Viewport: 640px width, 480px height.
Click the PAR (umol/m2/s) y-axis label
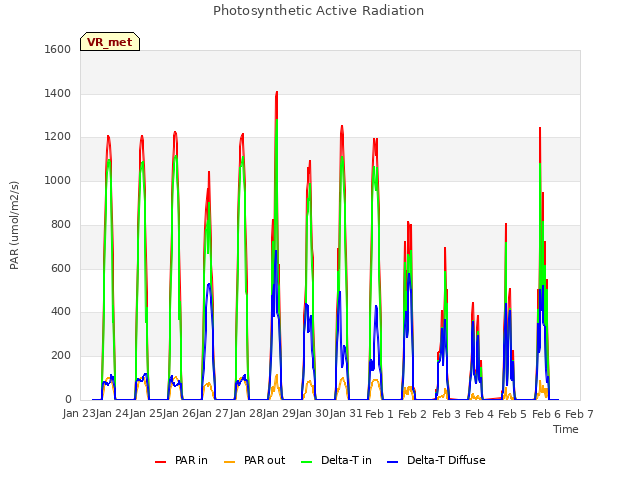coord(14,225)
